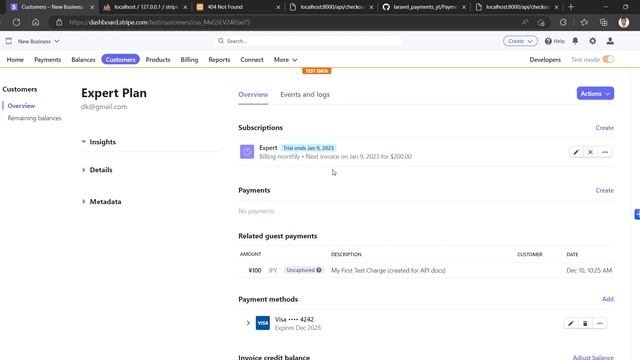Edit the Expert subscription with pencil icon

(x=576, y=152)
